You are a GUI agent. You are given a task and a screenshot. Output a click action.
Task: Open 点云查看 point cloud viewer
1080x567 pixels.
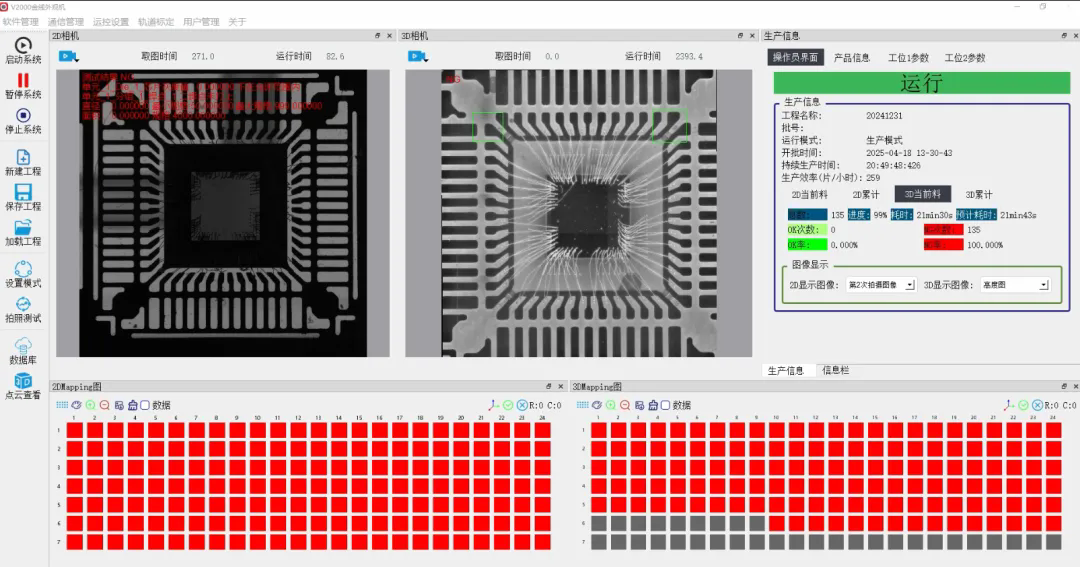(x=23, y=380)
